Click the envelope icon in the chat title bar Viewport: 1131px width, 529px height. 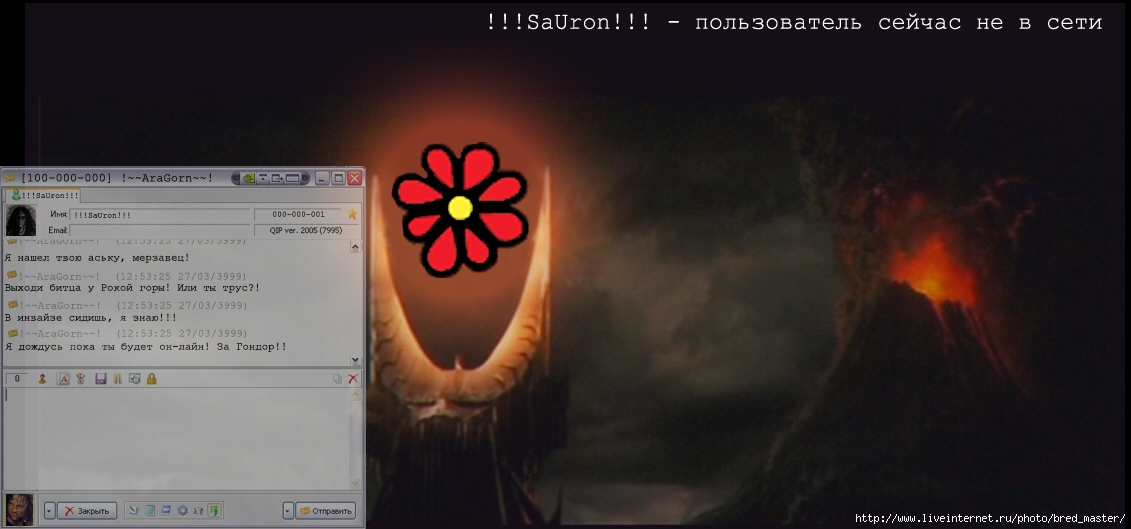click(10, 178)
